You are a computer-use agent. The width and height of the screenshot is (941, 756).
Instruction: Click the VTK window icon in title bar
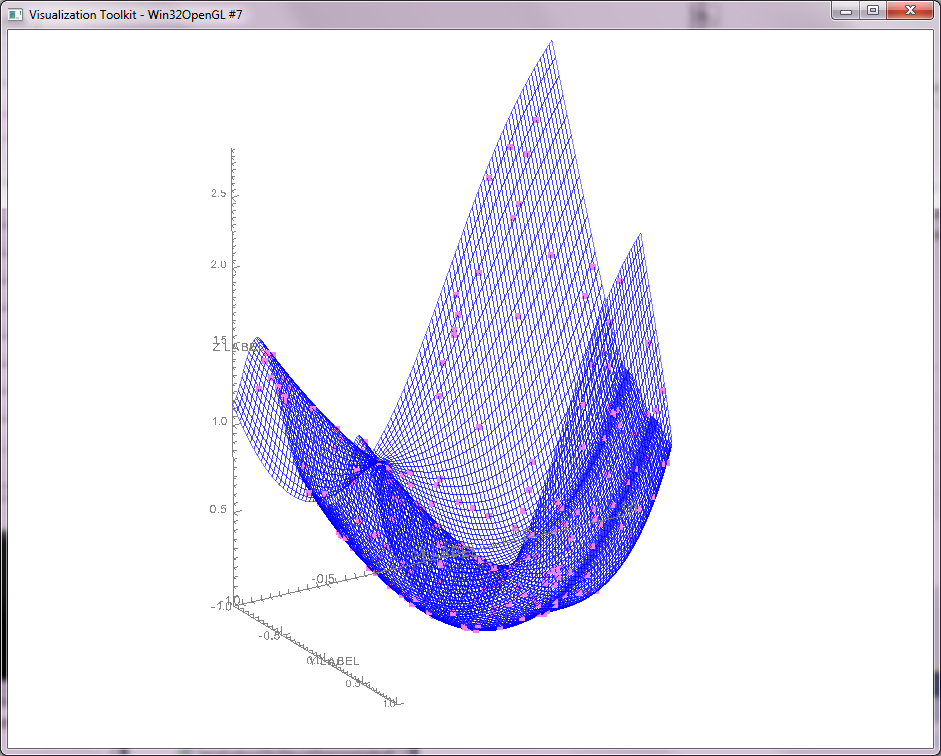point(15,15)
